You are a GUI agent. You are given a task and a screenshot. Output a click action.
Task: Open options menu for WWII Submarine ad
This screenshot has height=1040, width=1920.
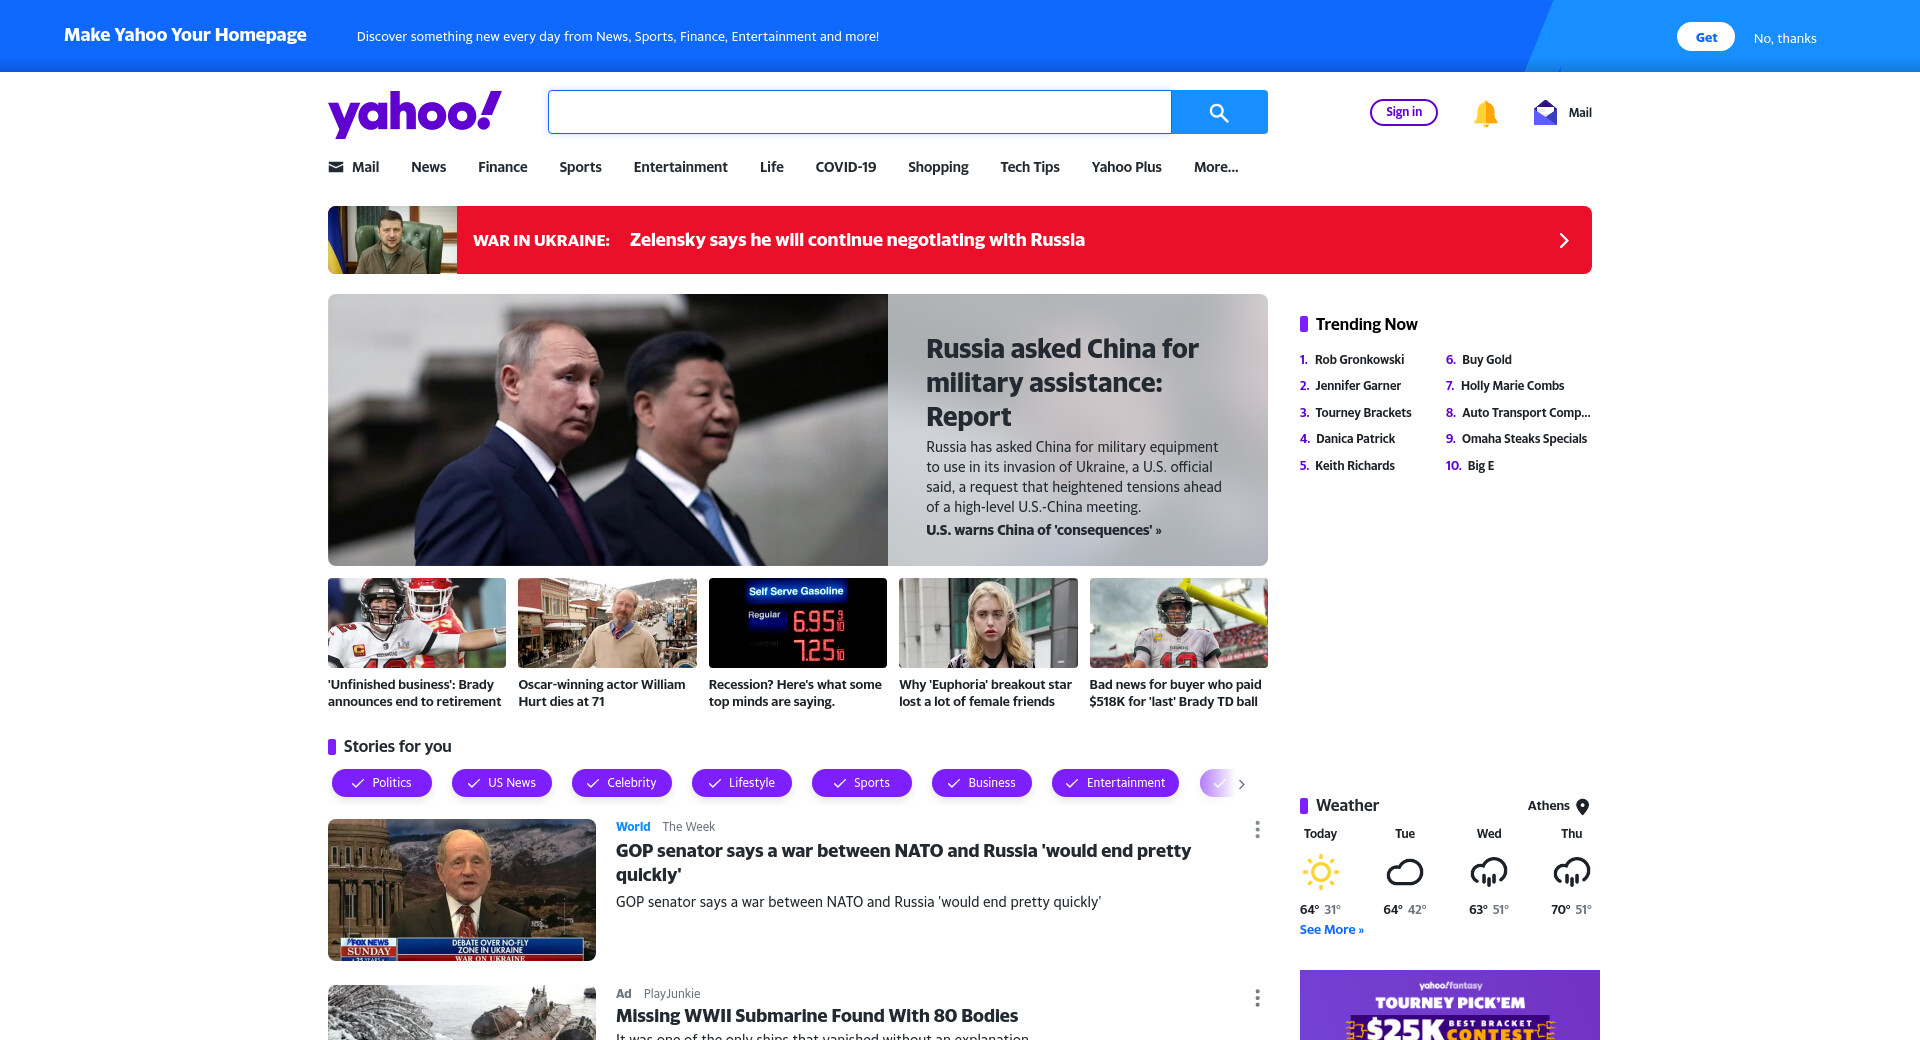coord(1257,998)
